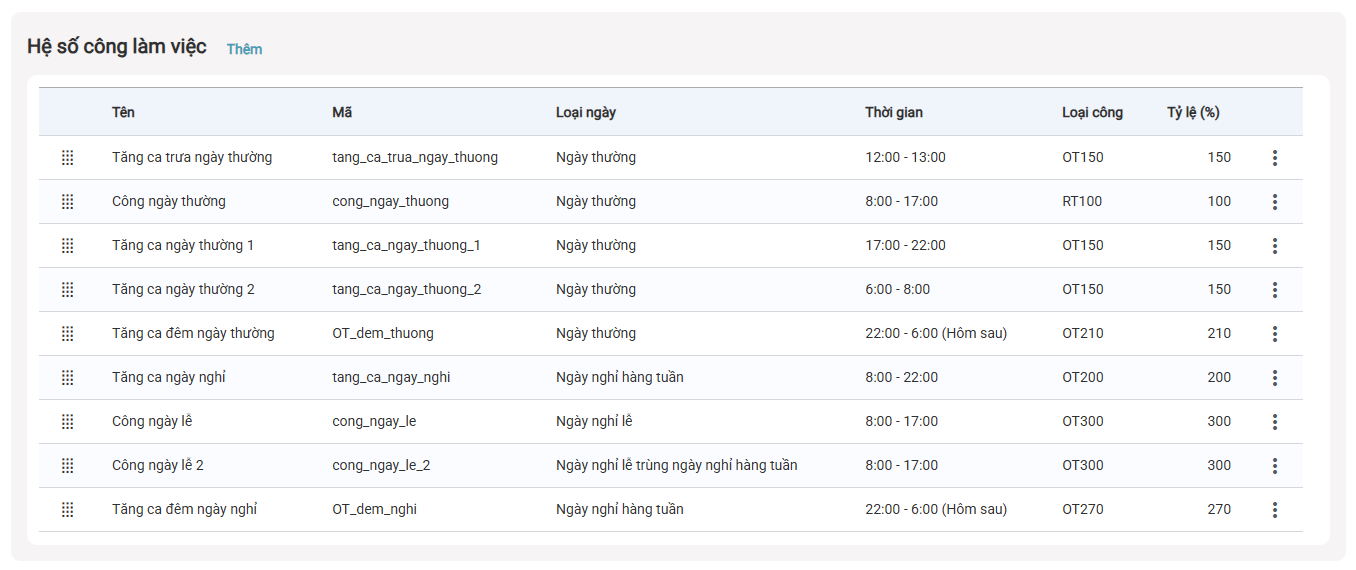
Task: Select the name Tăng ca đêm ngày nghỉ
Action: tap(184, 509)
